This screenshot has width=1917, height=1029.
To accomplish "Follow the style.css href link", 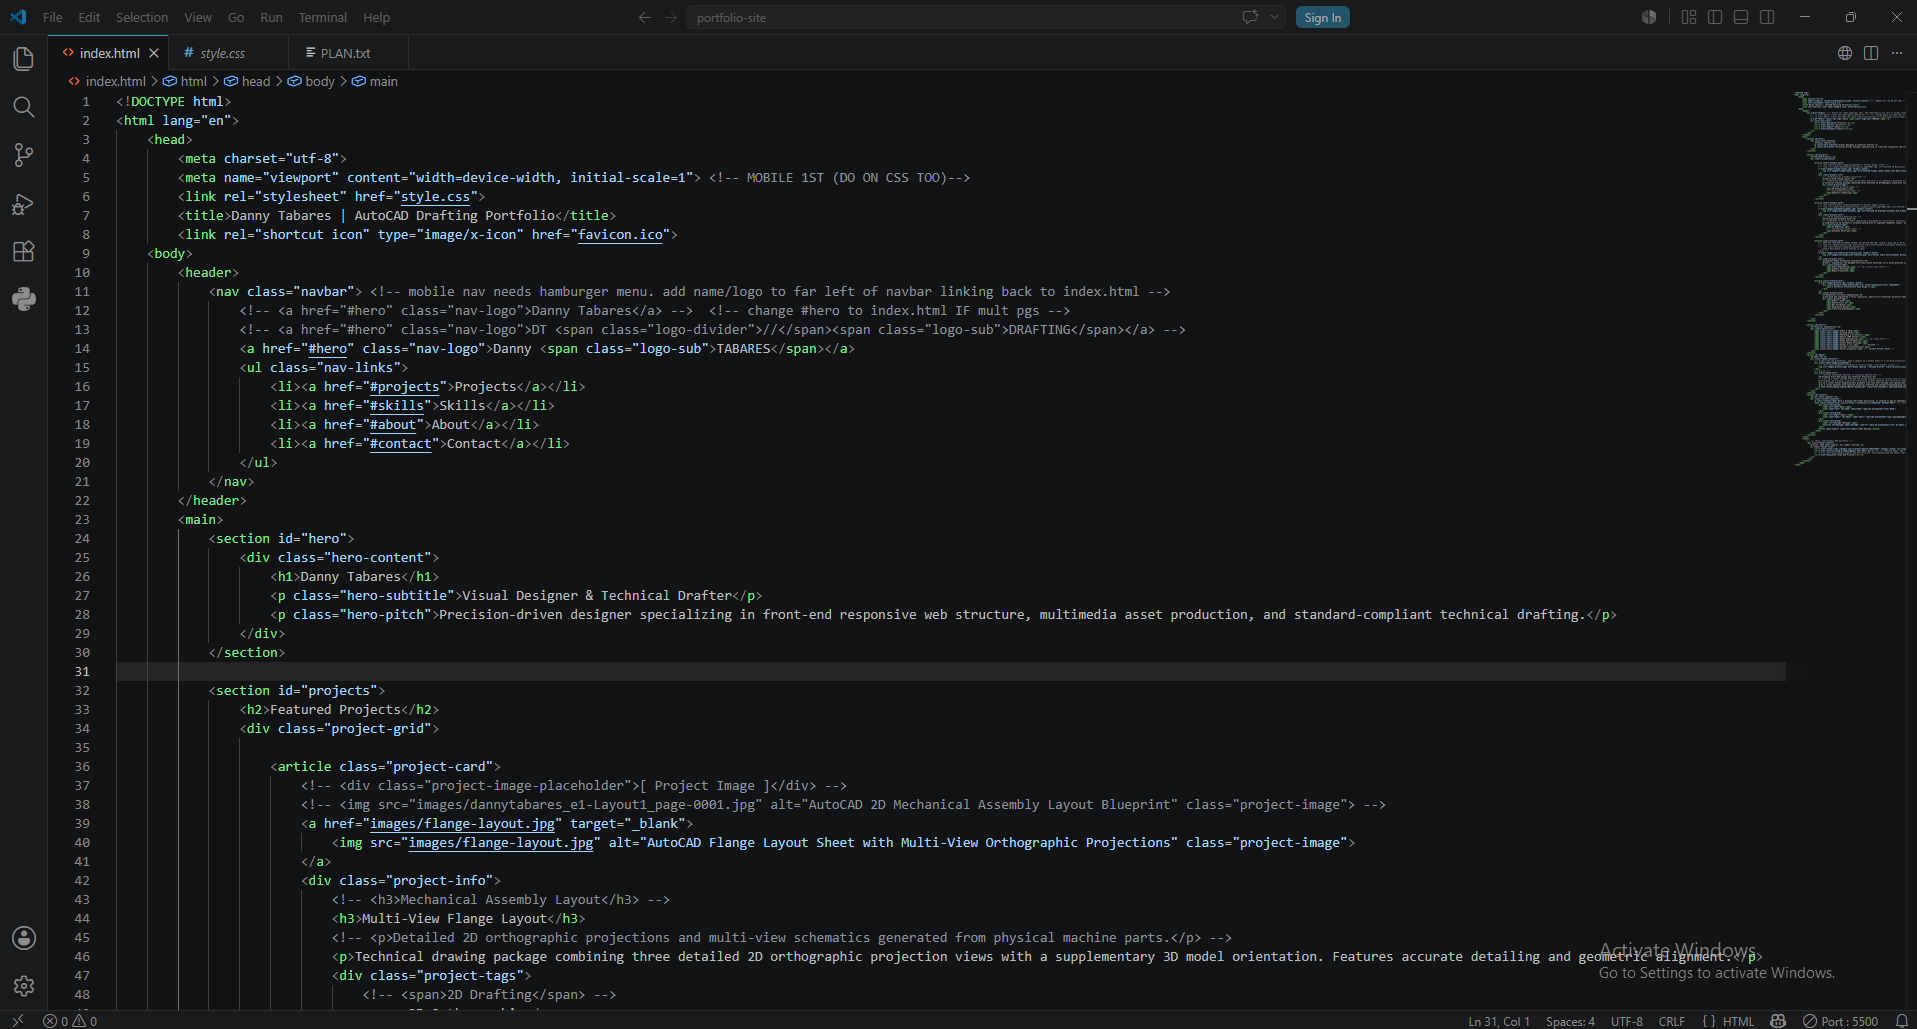I will tap(435, 197).
